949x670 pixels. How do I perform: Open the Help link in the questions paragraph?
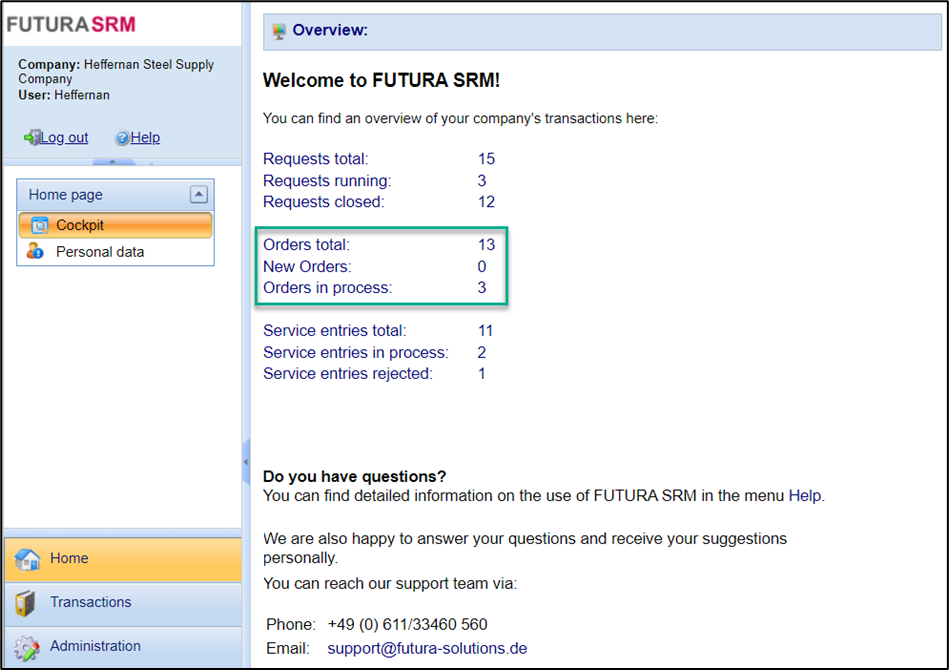tap(805, 496)
